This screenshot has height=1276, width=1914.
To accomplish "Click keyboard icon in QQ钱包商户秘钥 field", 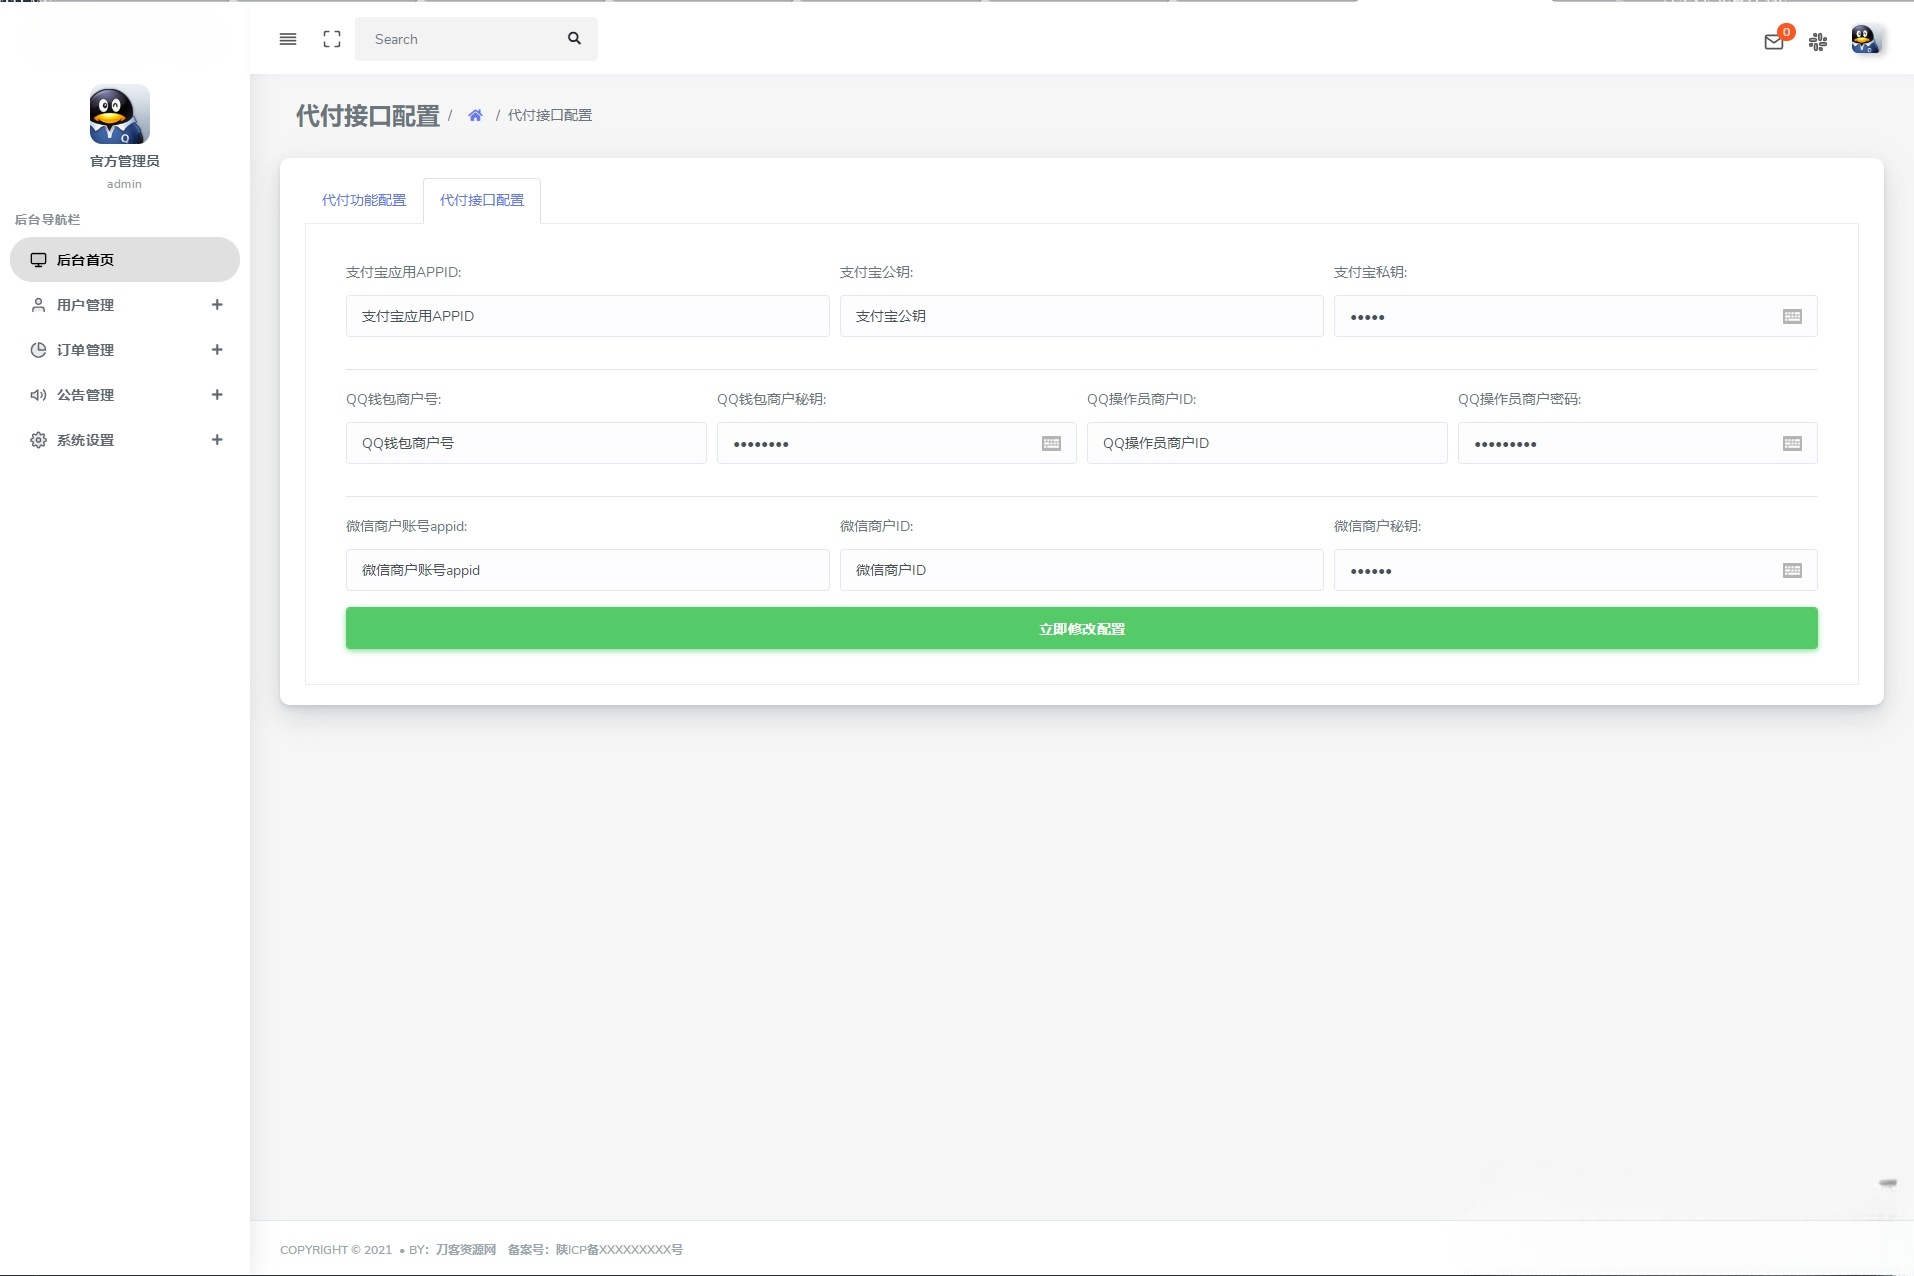I will click(1051, 444).
